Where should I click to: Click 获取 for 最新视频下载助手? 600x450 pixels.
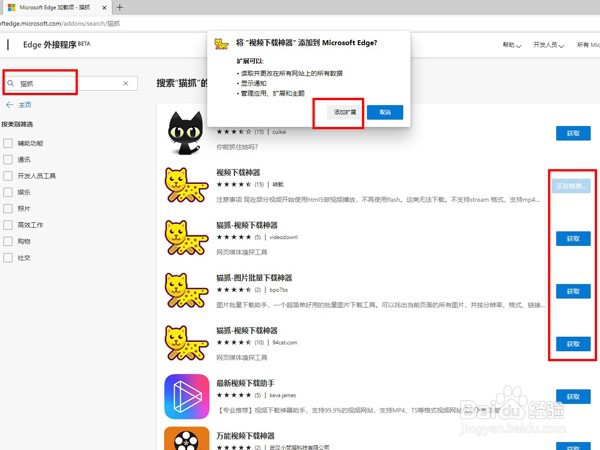coord(573,397)
